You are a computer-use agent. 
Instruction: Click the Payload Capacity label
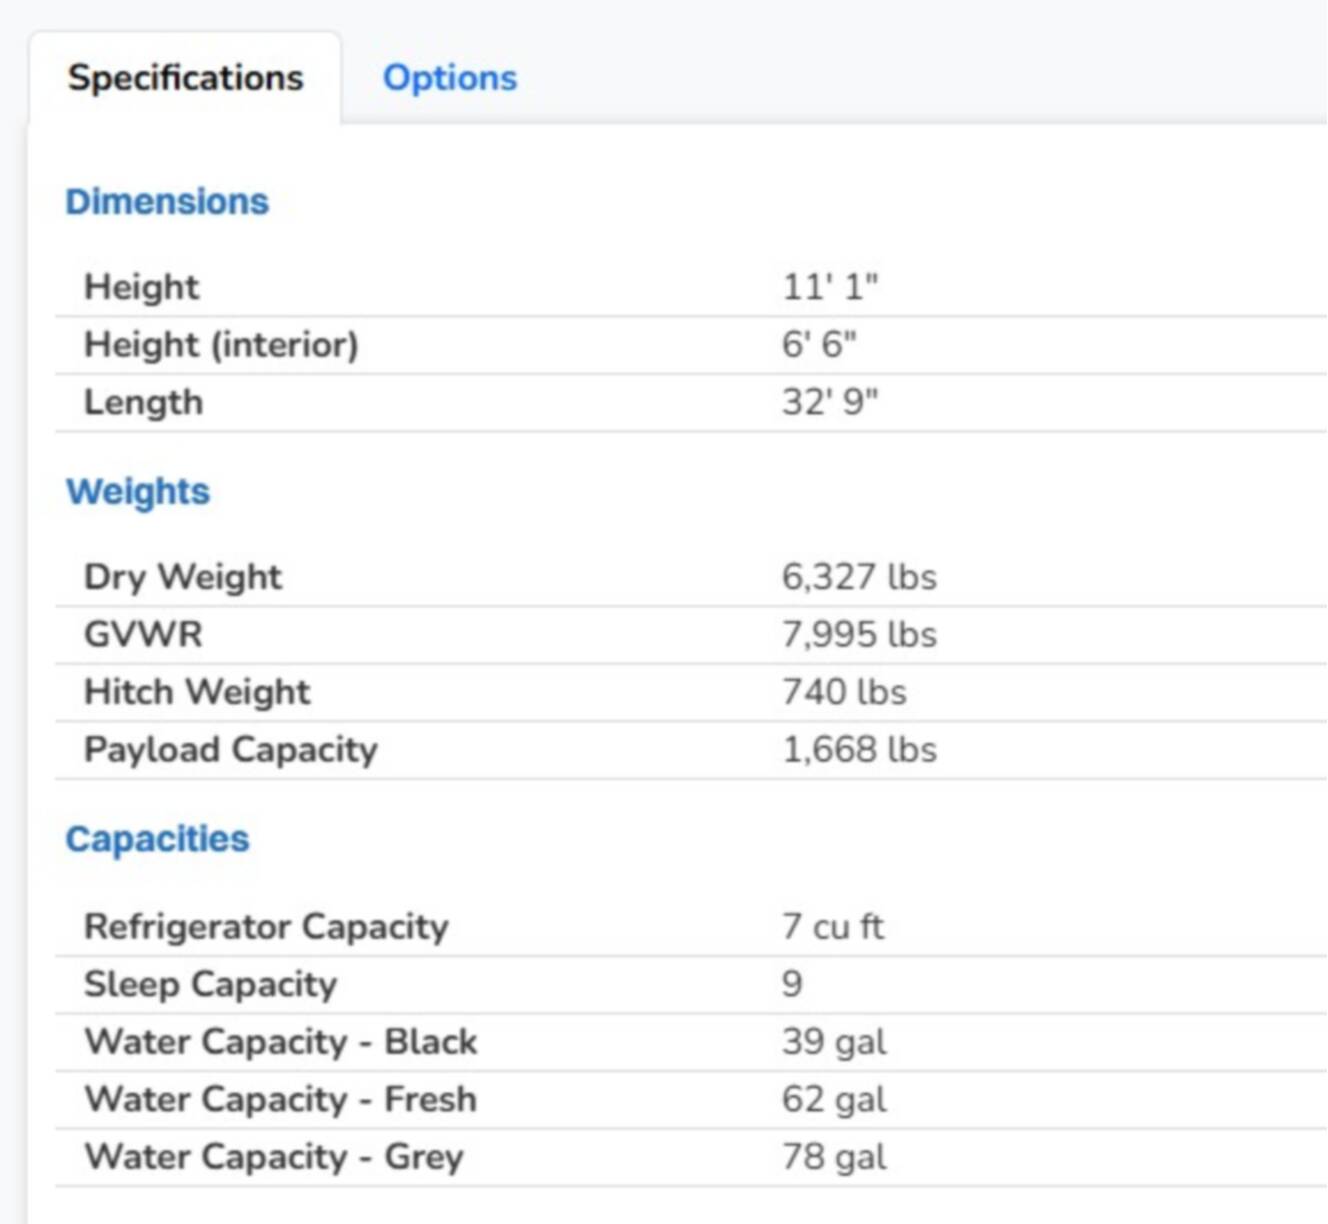point(231,750)
